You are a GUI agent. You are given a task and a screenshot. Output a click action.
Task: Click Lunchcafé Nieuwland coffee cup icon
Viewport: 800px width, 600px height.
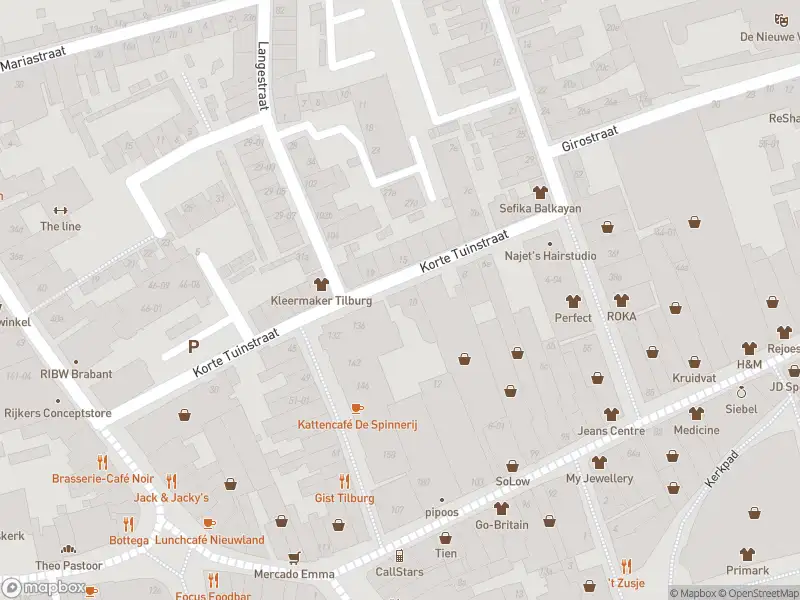[209, 523]
